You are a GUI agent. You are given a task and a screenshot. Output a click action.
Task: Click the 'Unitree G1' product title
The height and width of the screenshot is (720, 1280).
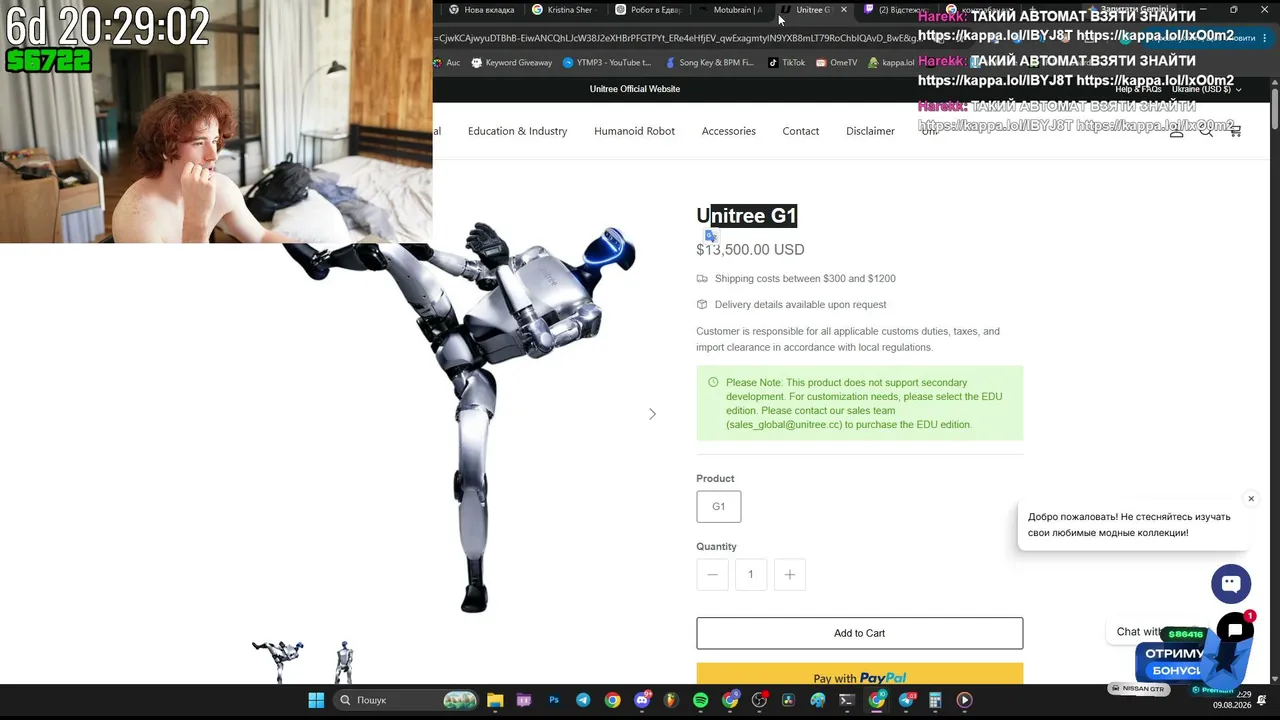click(746, 215)
